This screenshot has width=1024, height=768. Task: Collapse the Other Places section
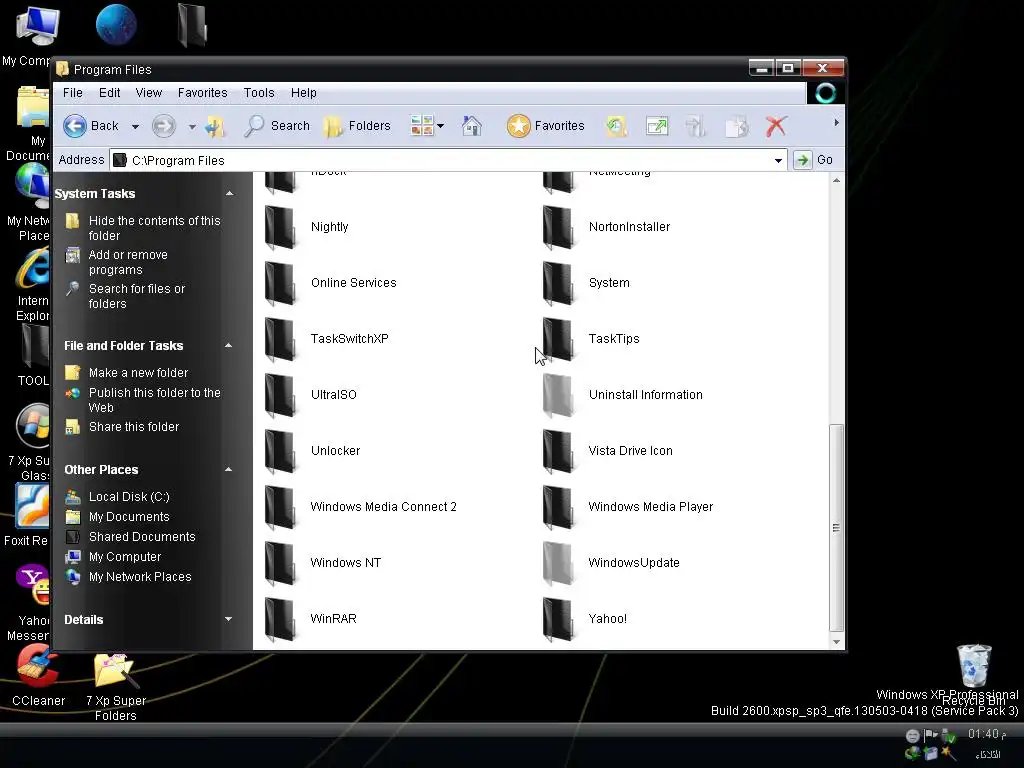(229, 470)
